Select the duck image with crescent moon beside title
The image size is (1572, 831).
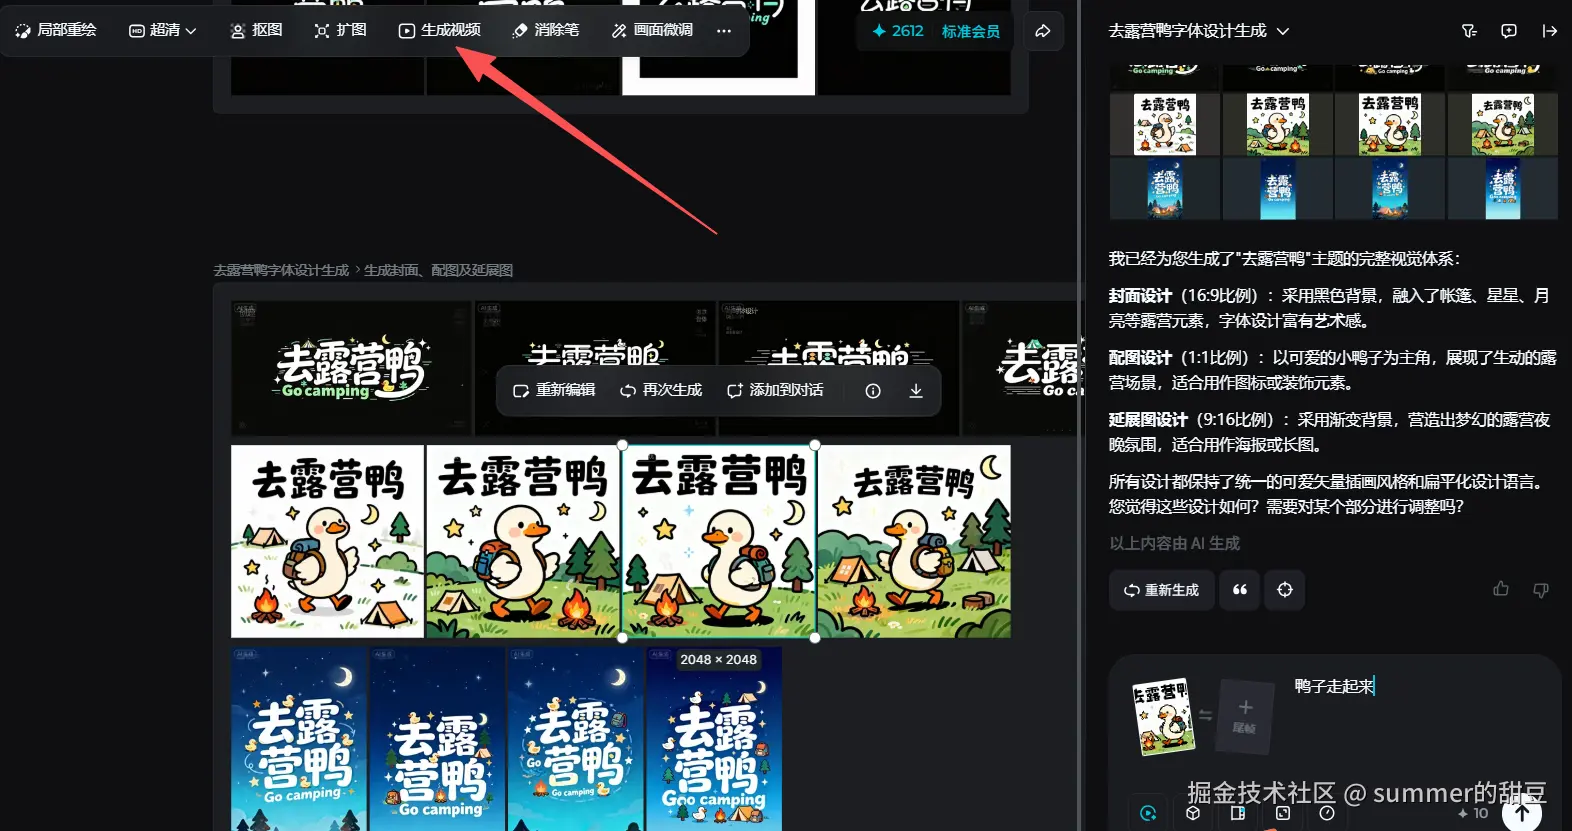point(914,541)
